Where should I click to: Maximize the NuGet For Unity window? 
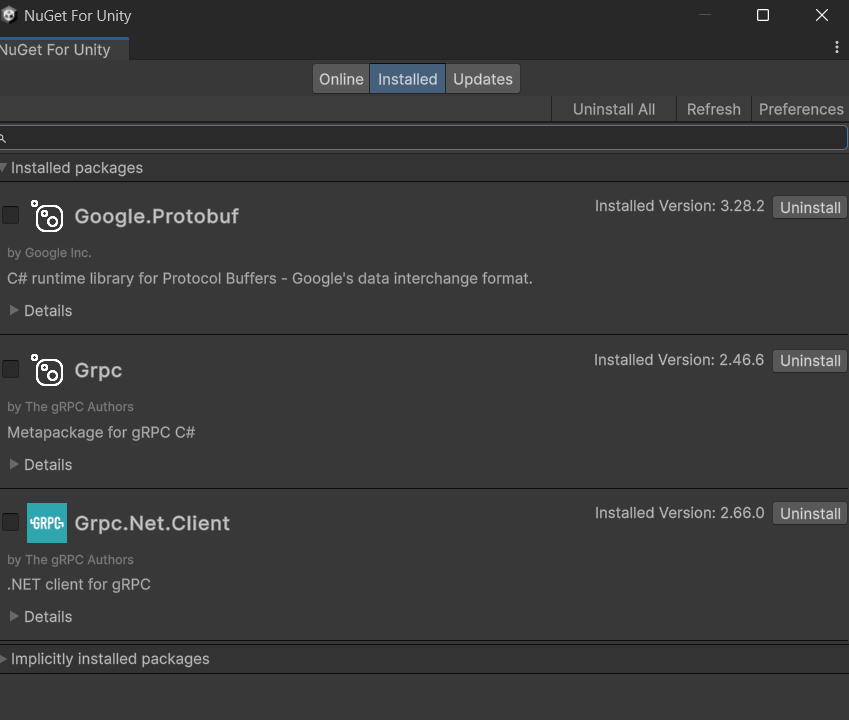(x=763, y=15)
